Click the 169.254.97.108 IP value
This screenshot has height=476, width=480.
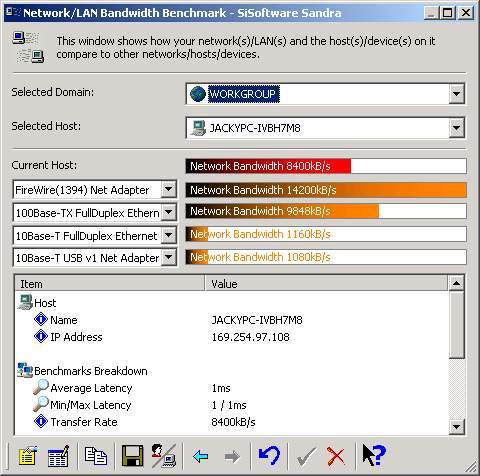pyautogui.click(x=251, y=337)
